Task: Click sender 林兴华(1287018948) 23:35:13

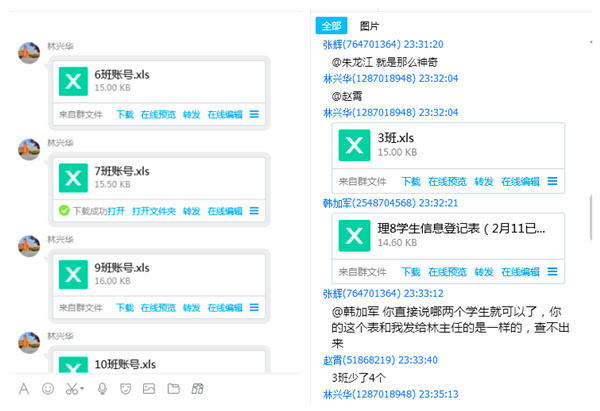Action: tap(390, 394)
